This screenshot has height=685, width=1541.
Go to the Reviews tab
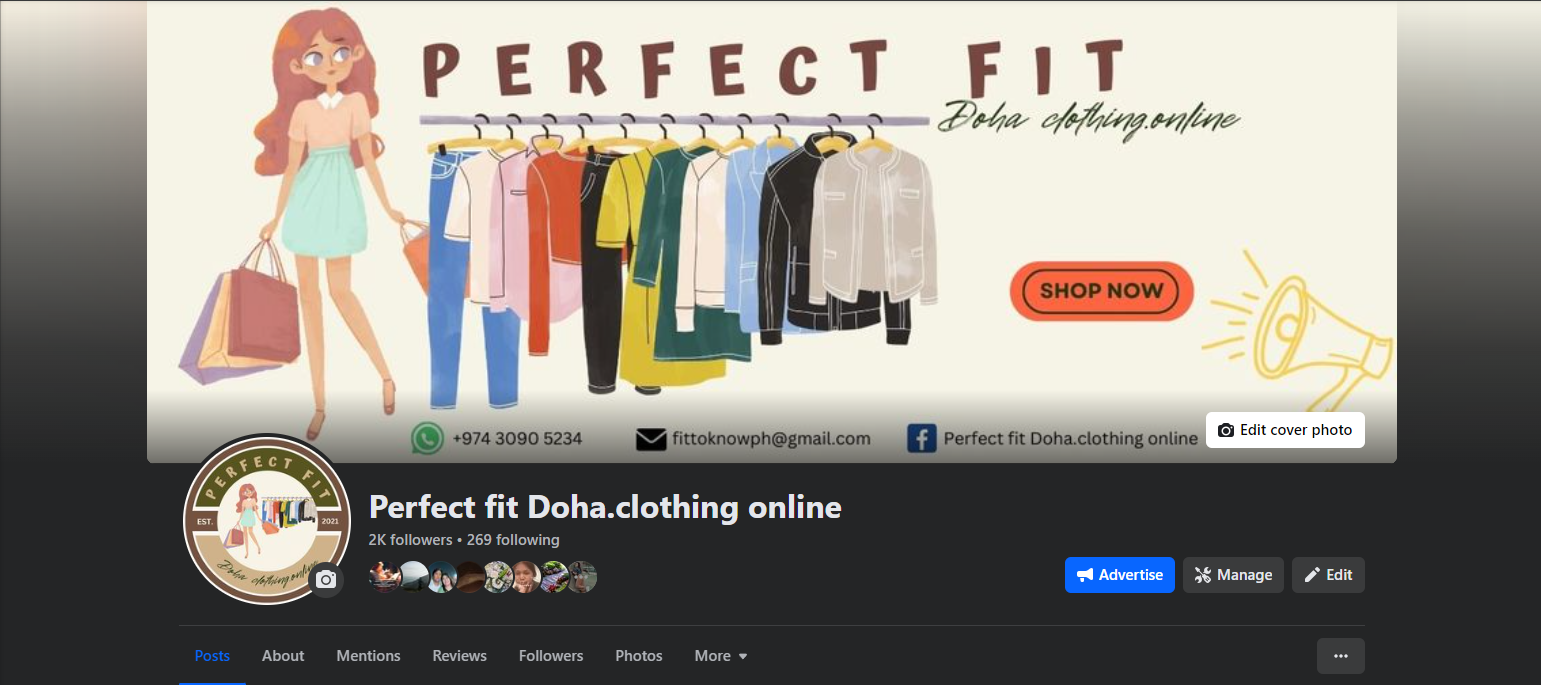460,656
